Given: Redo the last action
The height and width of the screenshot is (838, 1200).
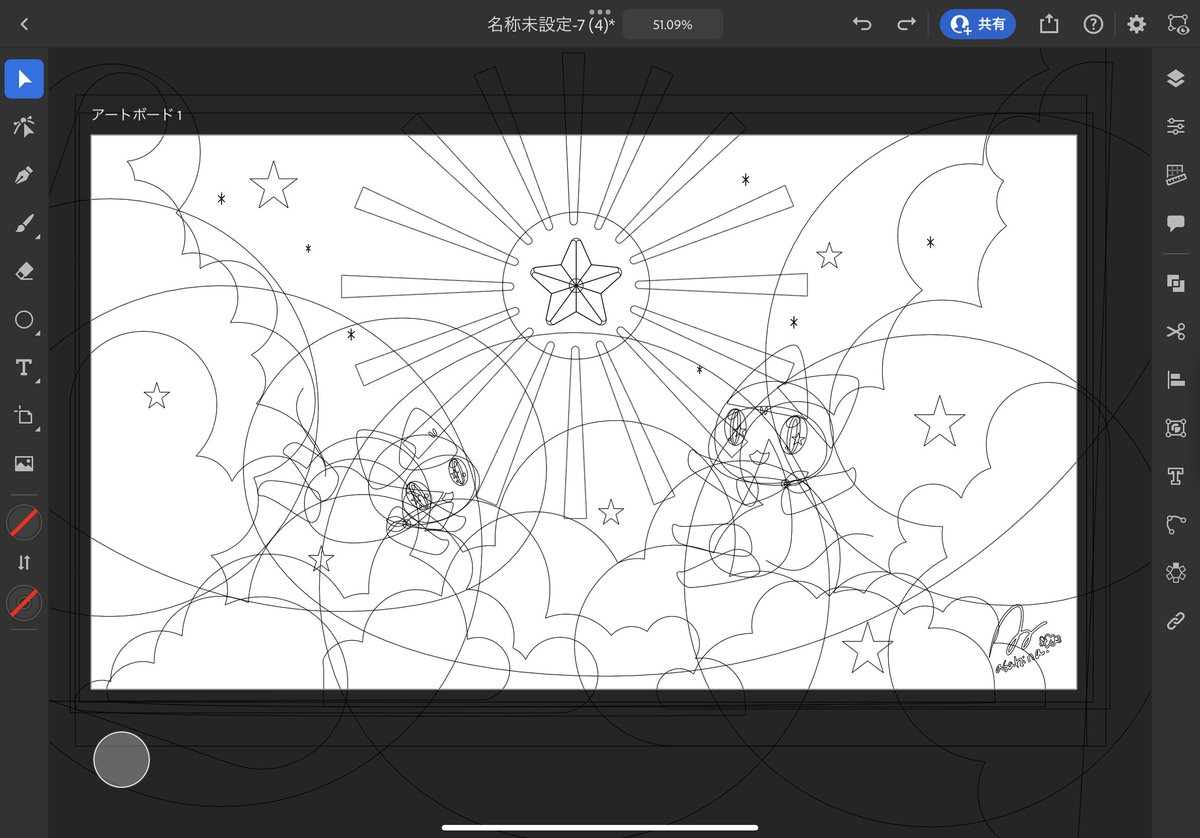Looking at the screenshot, I should coord(906,24).
